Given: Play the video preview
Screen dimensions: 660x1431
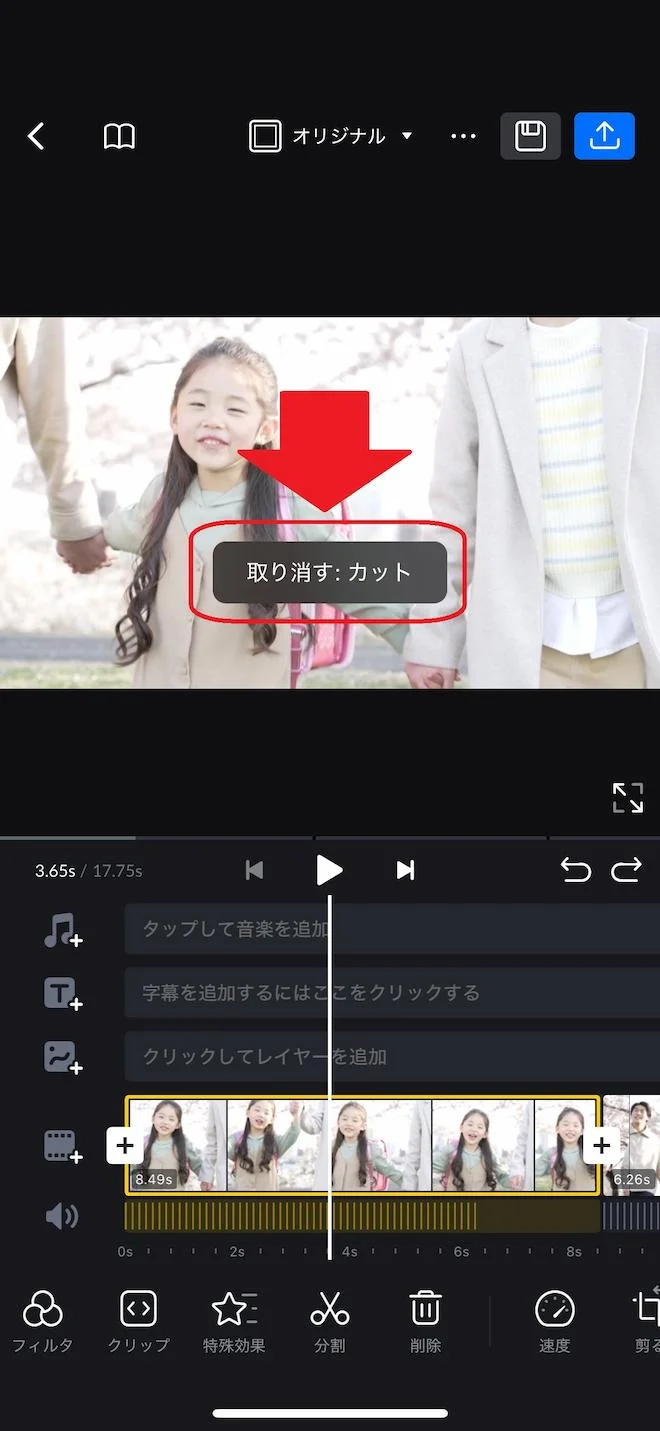Looking at the screenshot, I should [x=329, y=870].
